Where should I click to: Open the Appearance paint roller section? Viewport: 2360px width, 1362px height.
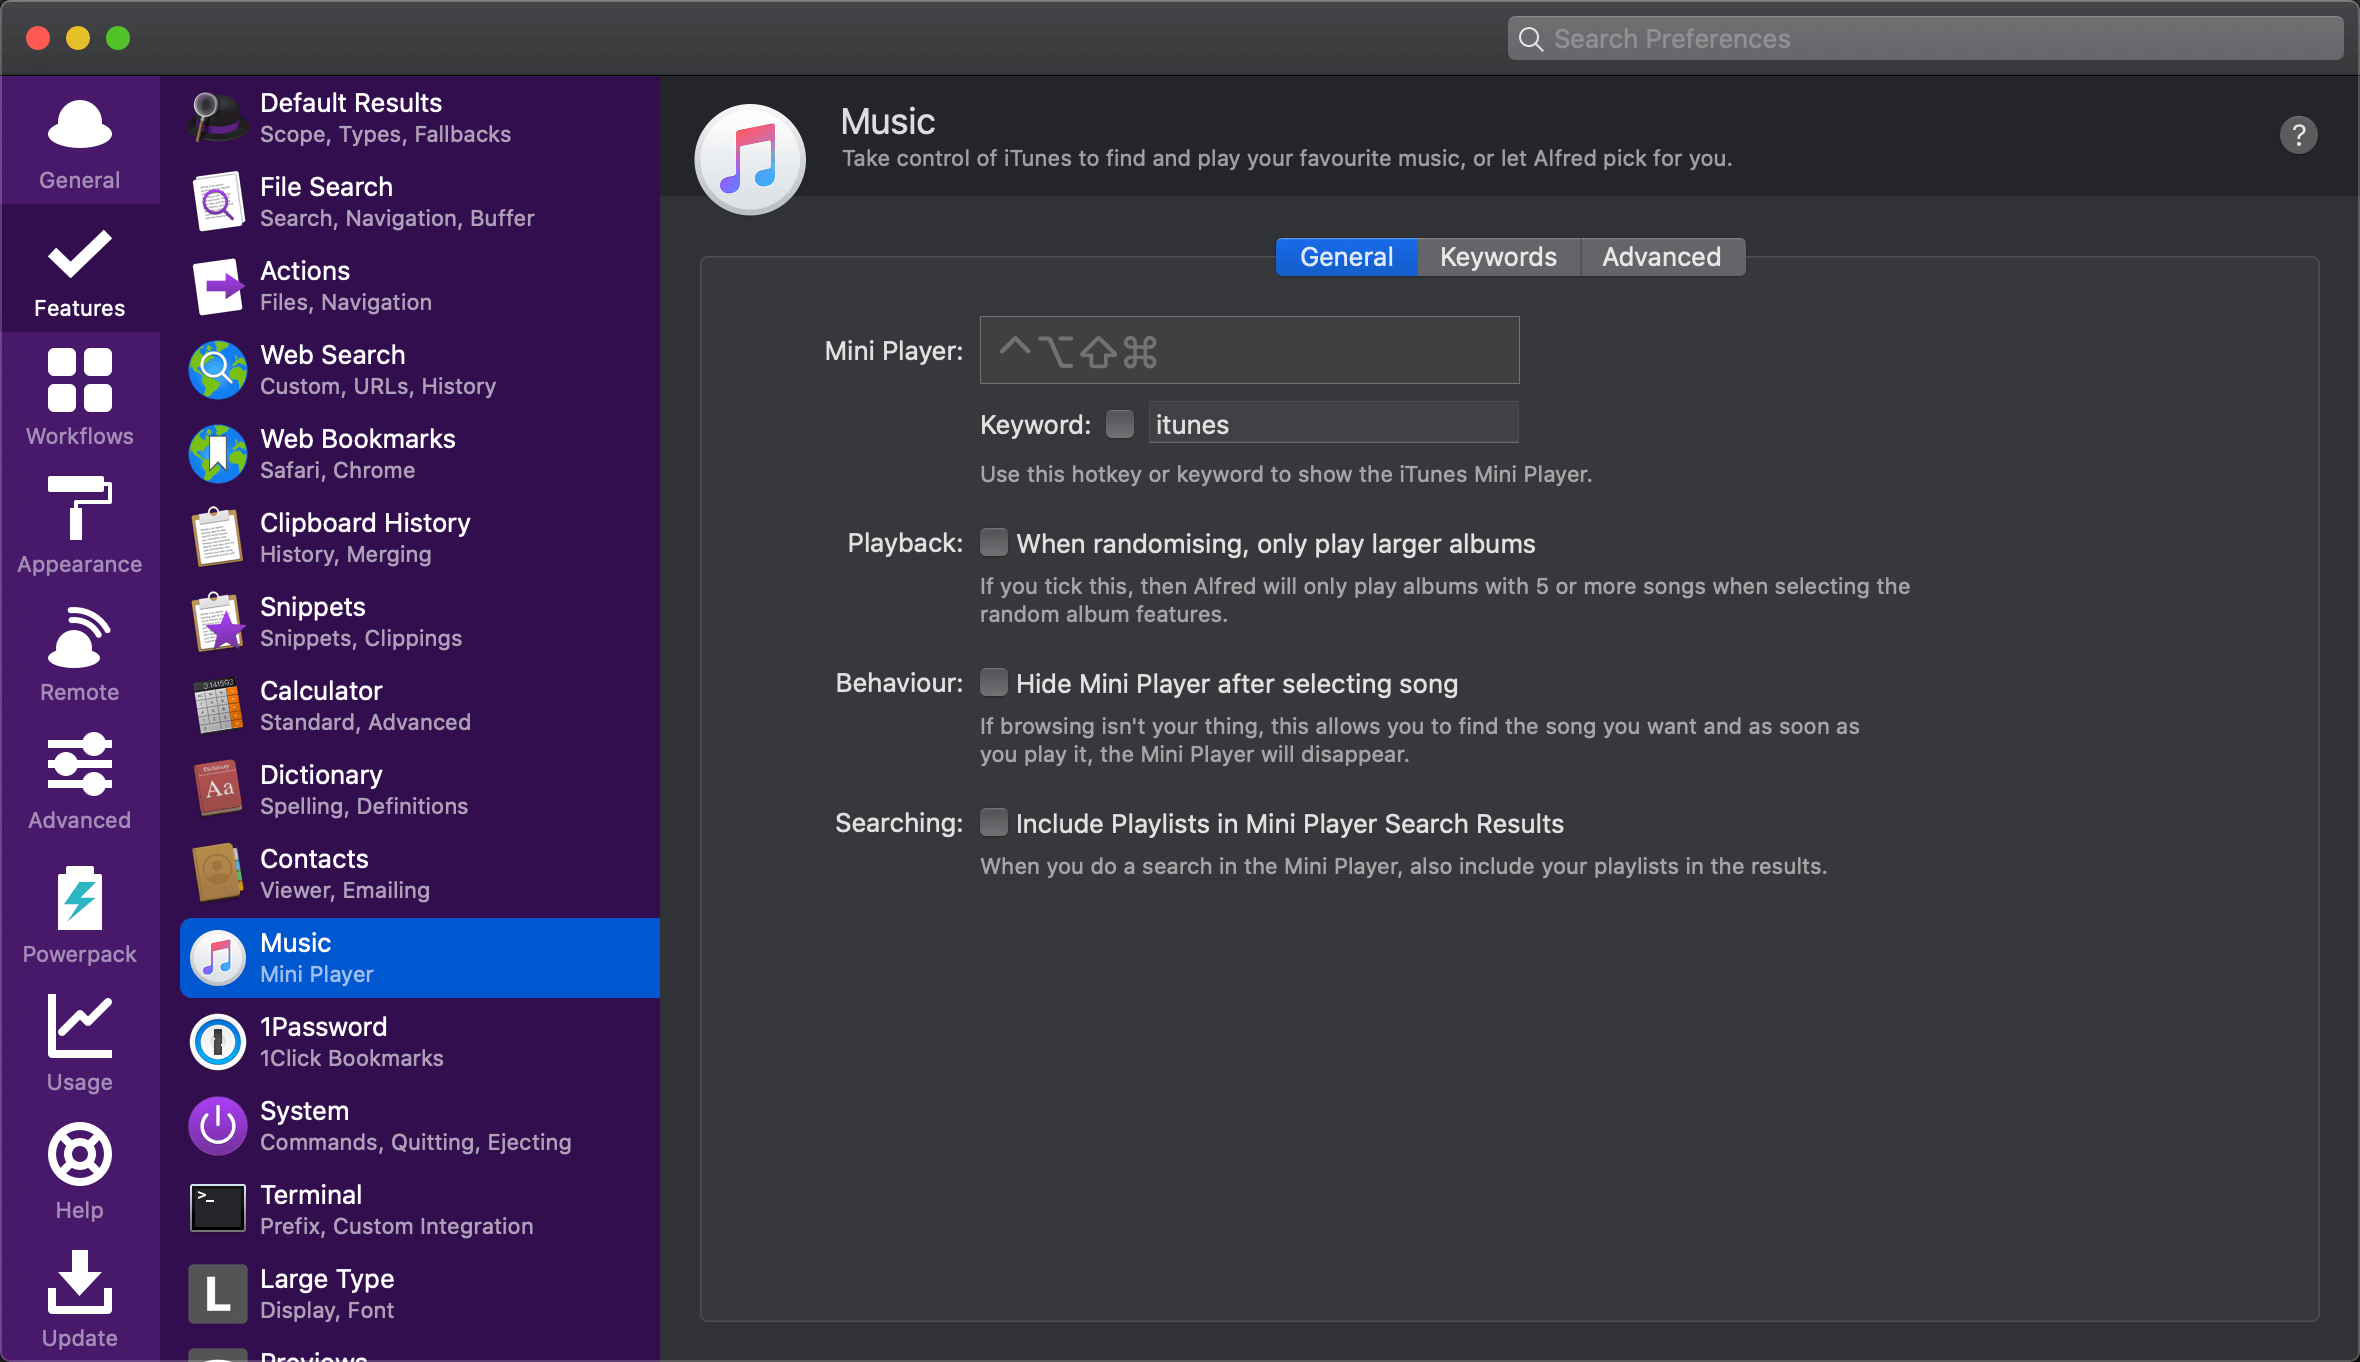tap(80, 525)
